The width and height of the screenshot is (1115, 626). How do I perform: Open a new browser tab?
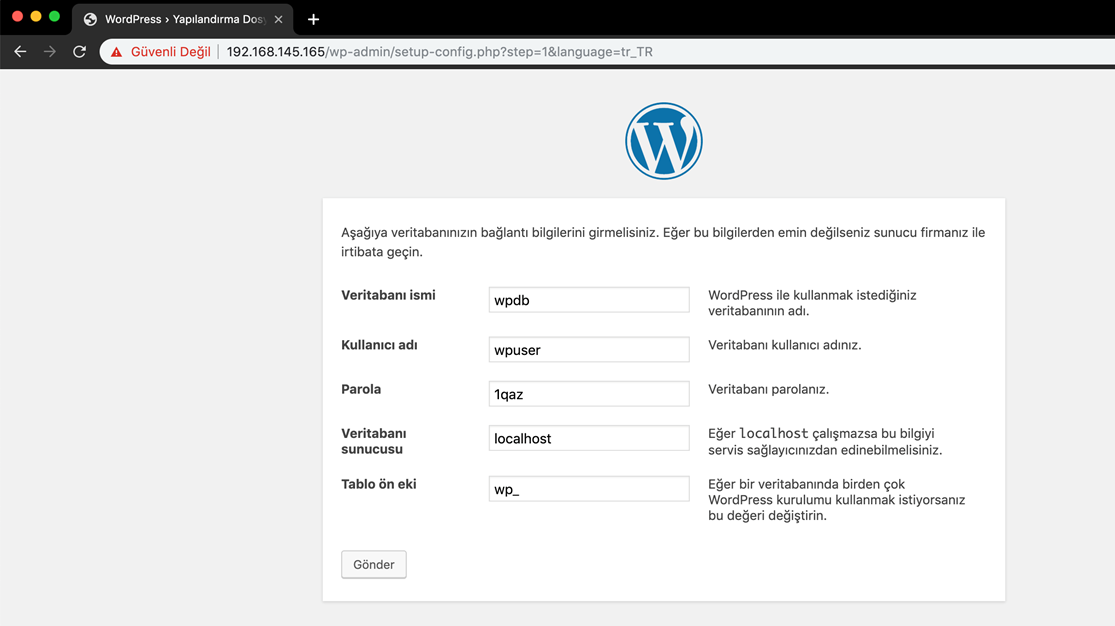point(314,19)
